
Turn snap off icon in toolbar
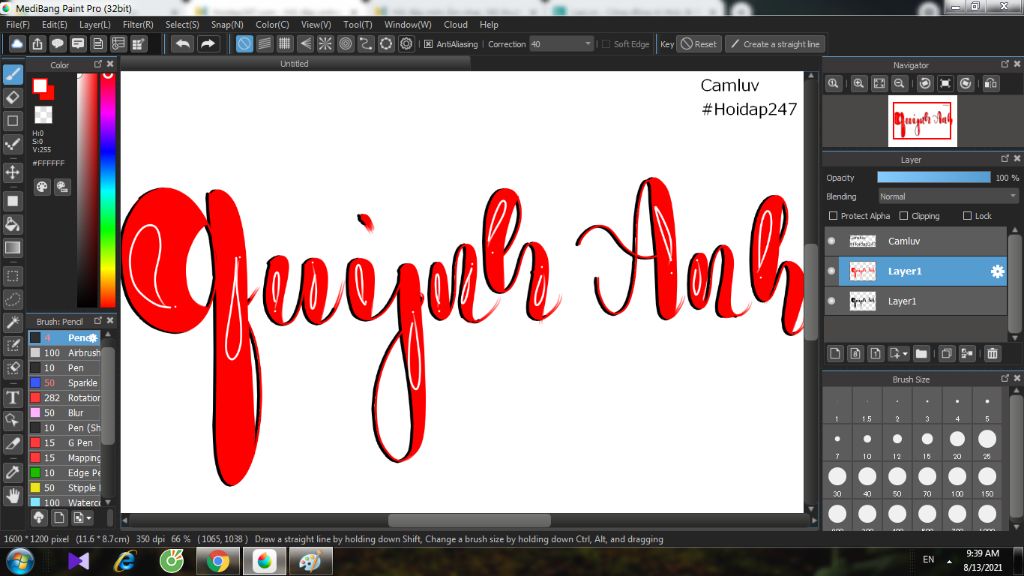coord(244,44)
